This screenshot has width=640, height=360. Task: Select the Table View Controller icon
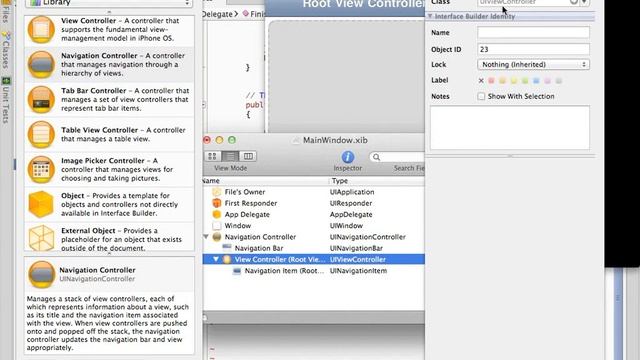click(x=41, y=135)
